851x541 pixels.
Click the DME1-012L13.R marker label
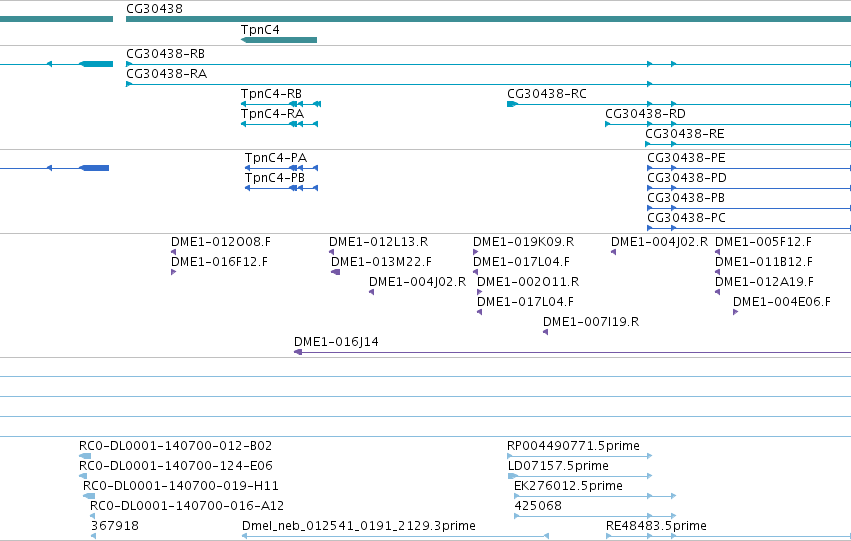(378, 242)
